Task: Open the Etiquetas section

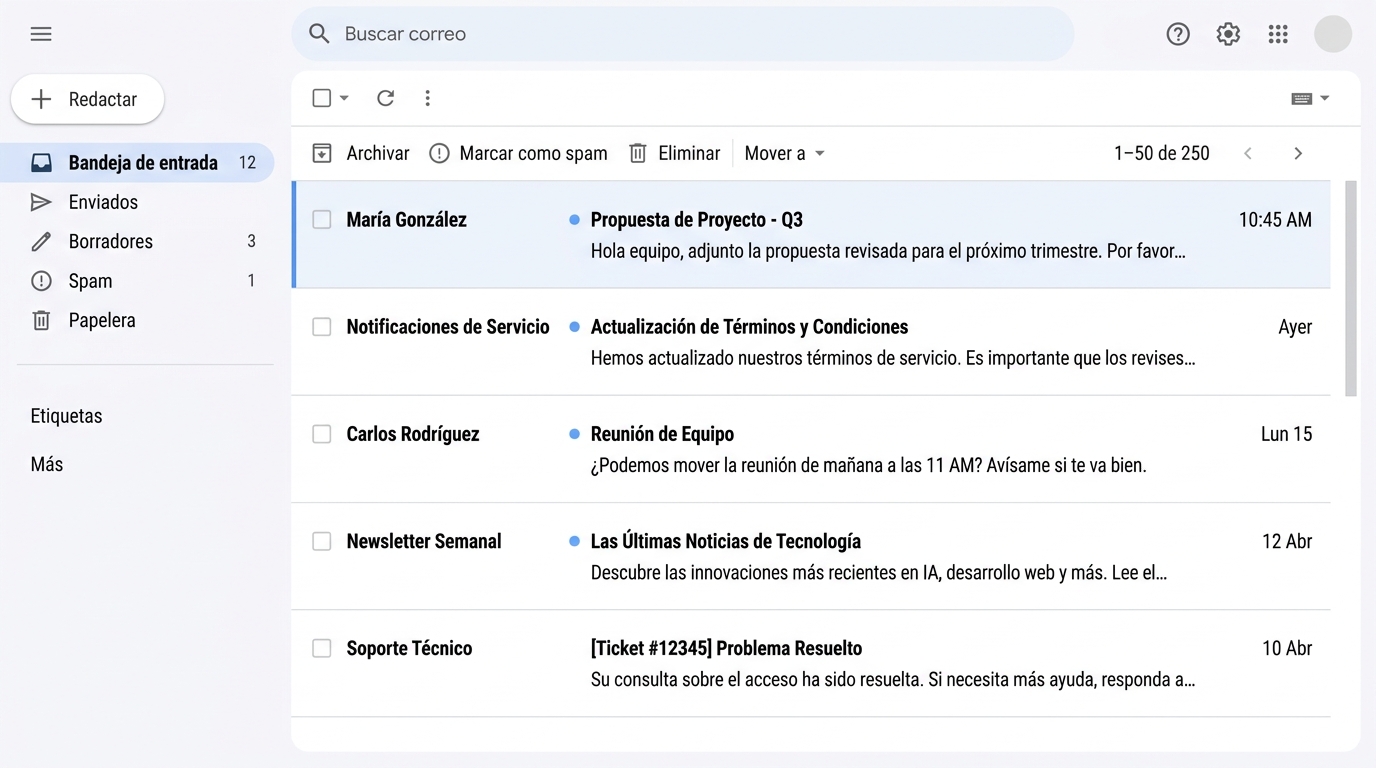Action: click(x=66, y=416)
